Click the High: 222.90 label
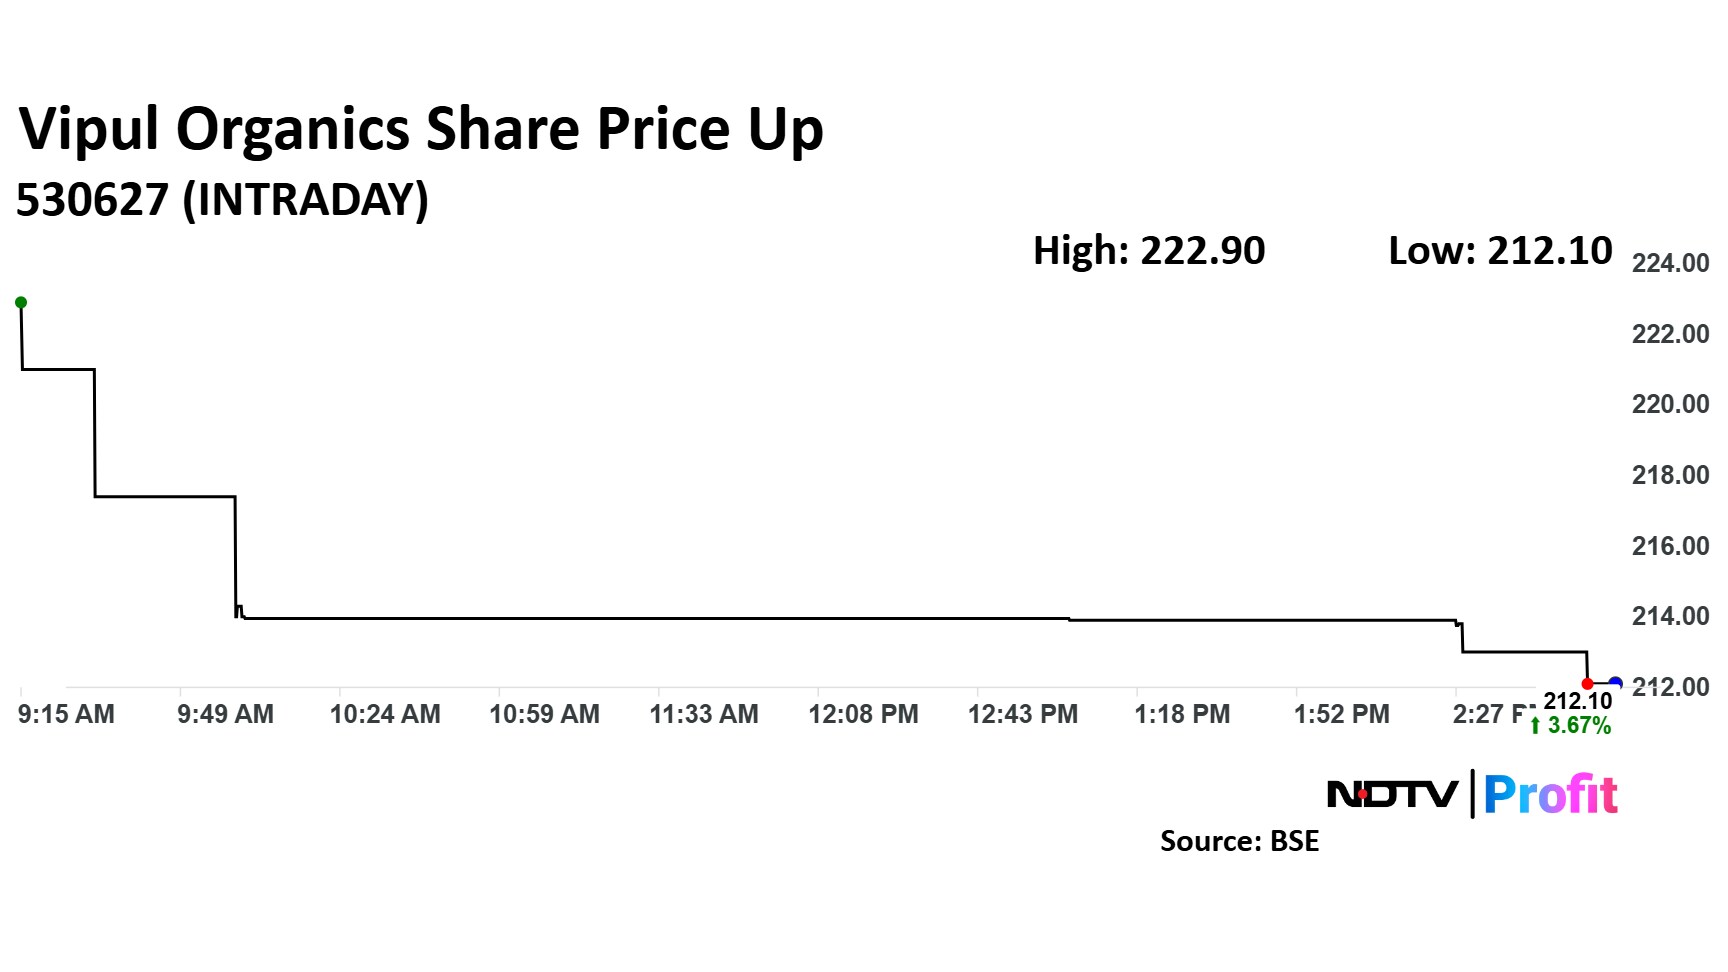The image size is (1728, 972). [x=1149, y=250]
